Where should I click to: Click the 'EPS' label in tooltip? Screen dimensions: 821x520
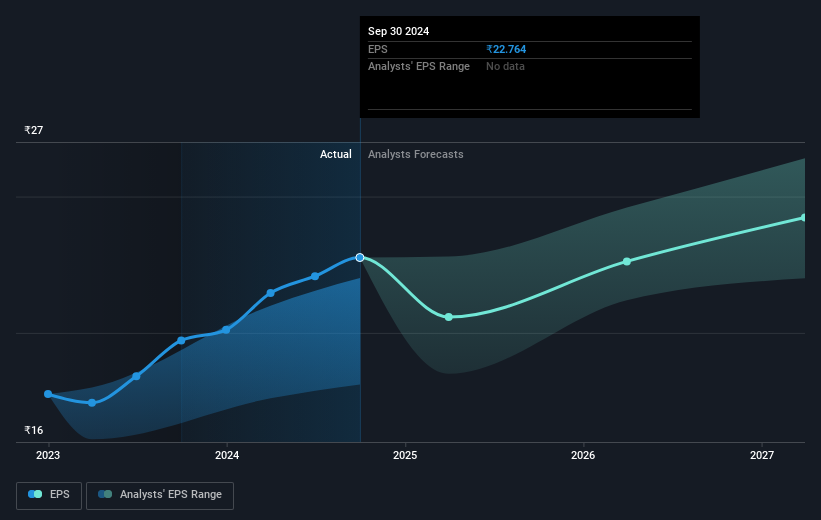coord(378,49)
